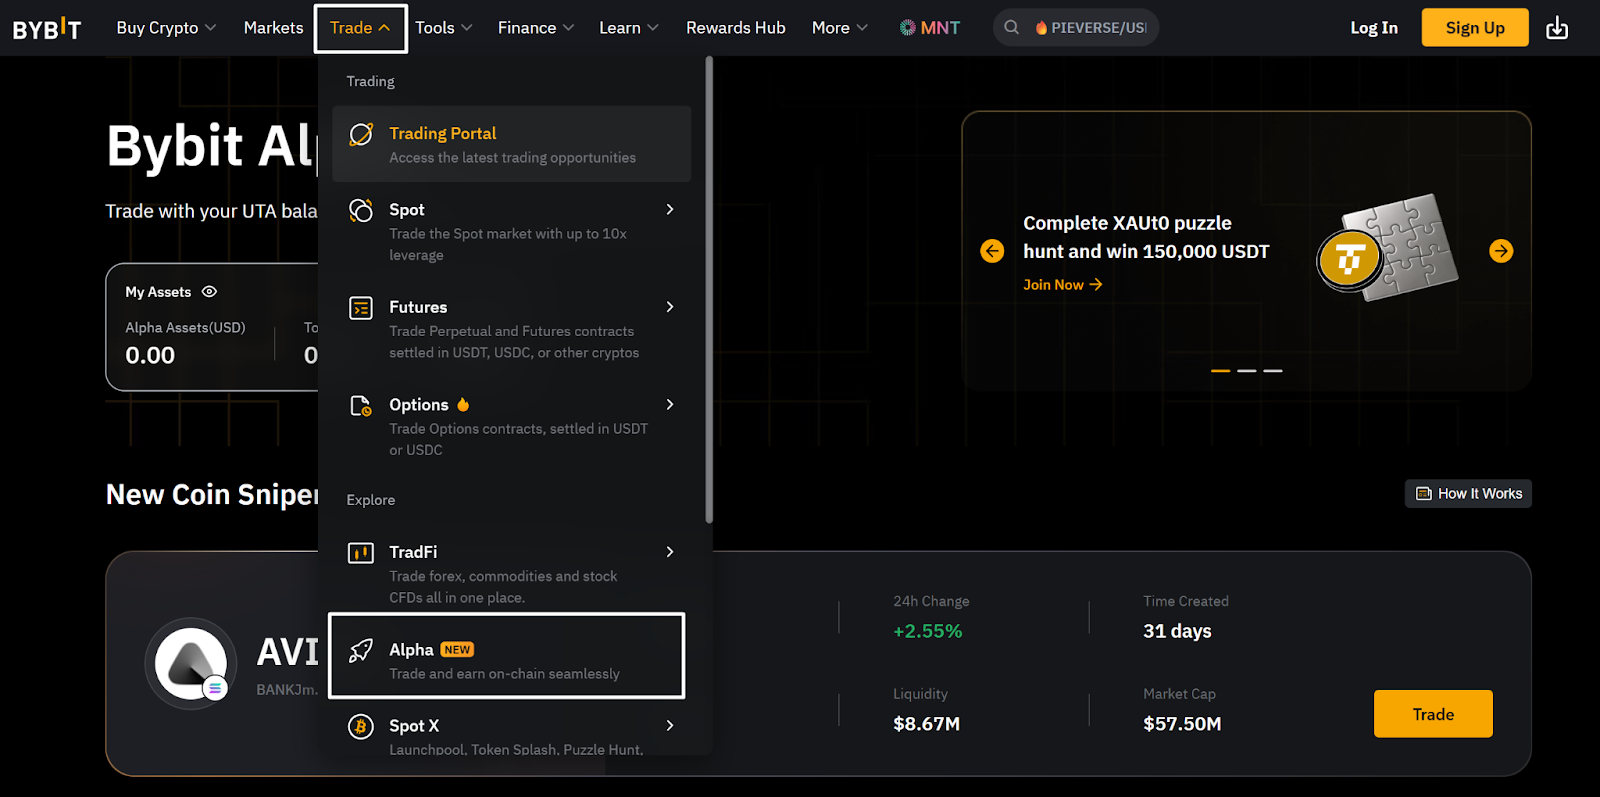
Task: Click the download app icon
Action: 1557,28
